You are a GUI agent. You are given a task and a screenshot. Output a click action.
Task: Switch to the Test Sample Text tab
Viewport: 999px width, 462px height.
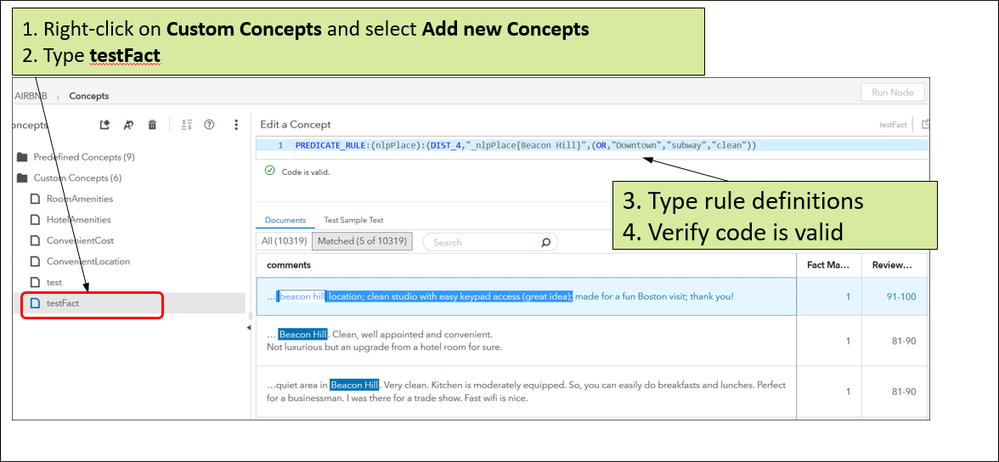353,220
